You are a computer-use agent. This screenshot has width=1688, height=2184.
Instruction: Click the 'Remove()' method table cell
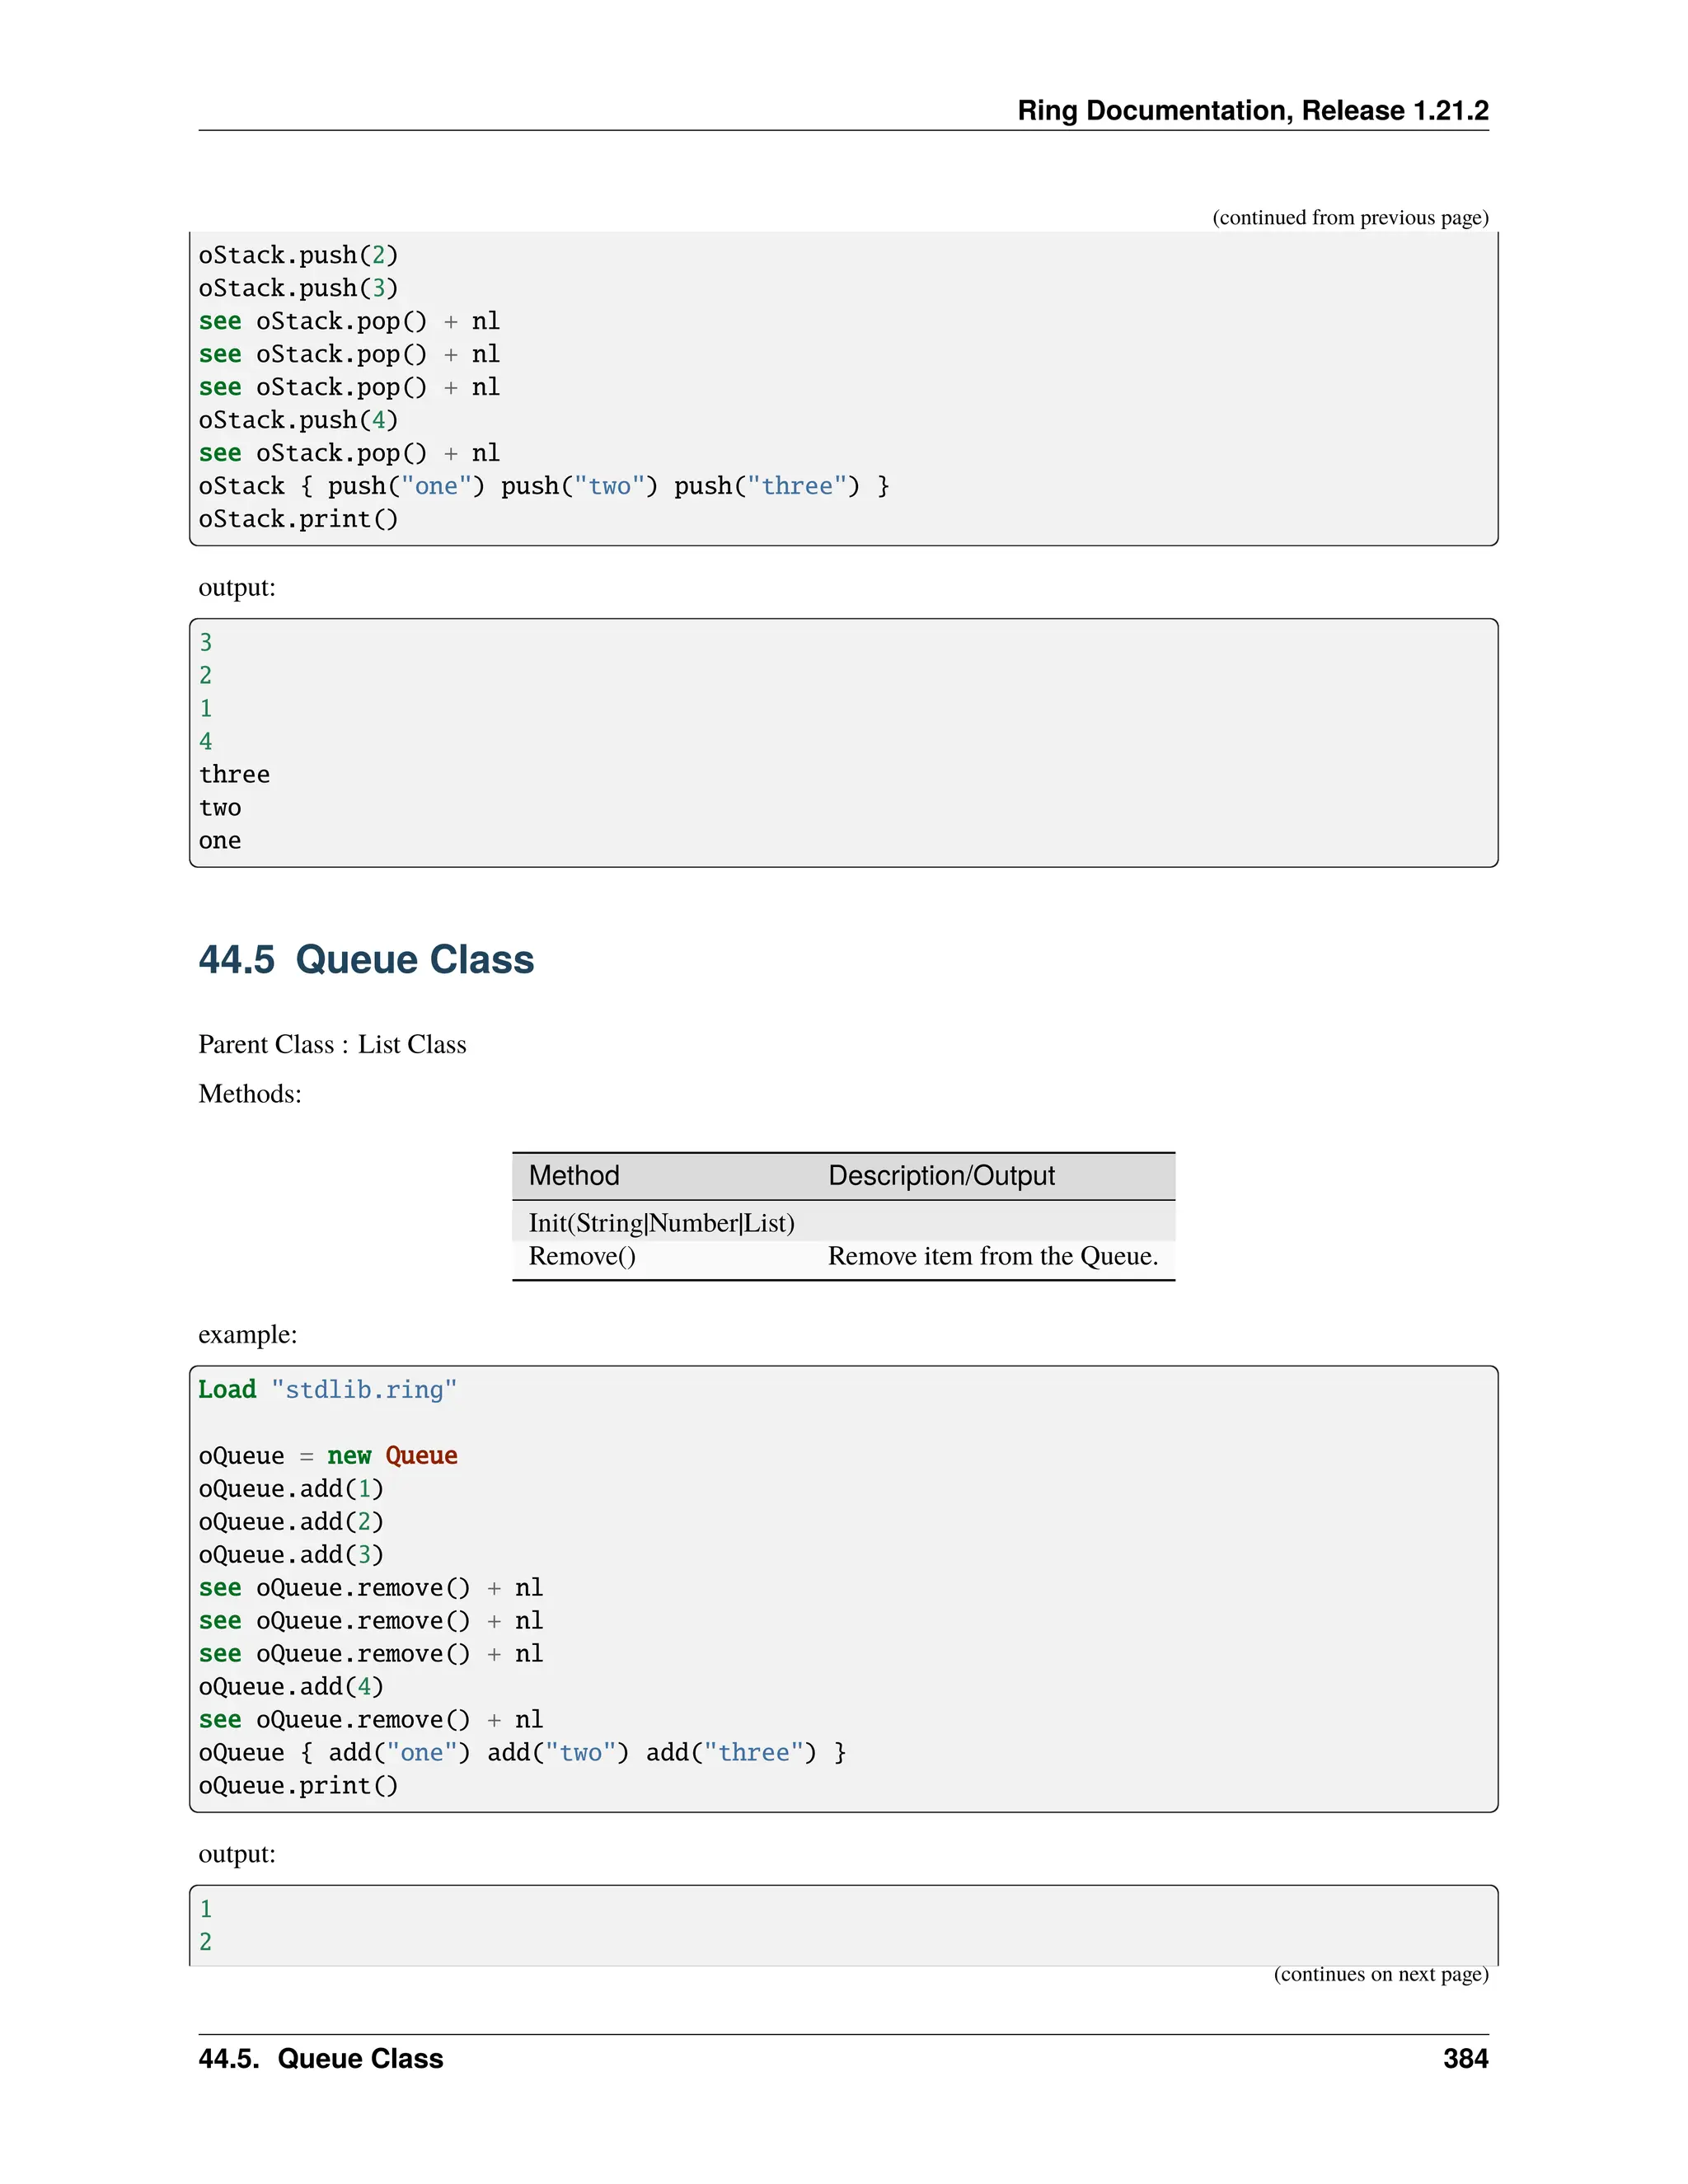pyautogui.click(x=582, y=1256)
